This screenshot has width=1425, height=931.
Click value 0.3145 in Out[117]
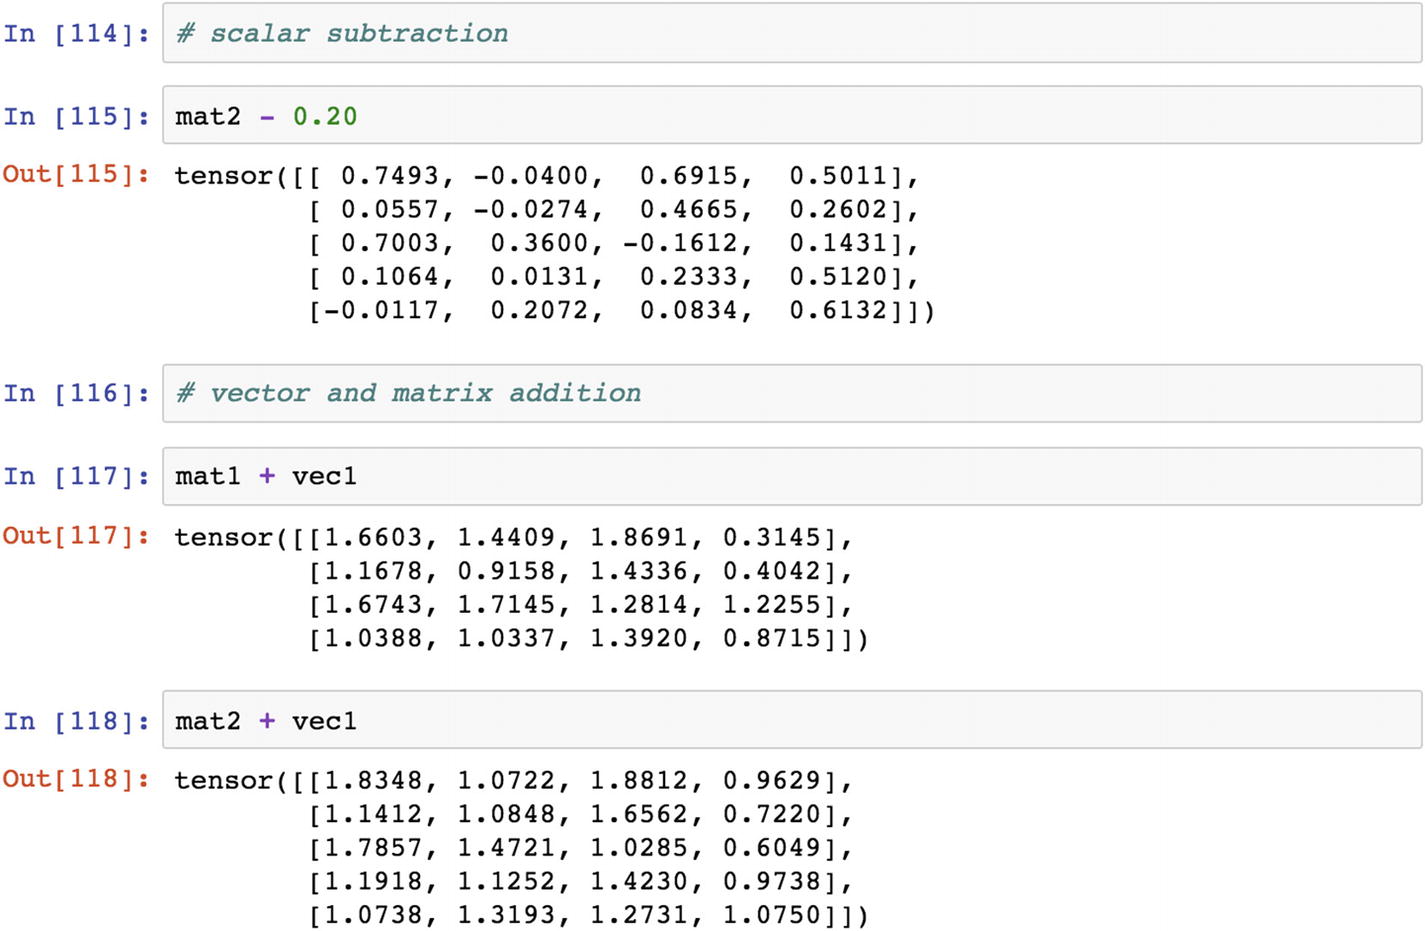(772, 537)
